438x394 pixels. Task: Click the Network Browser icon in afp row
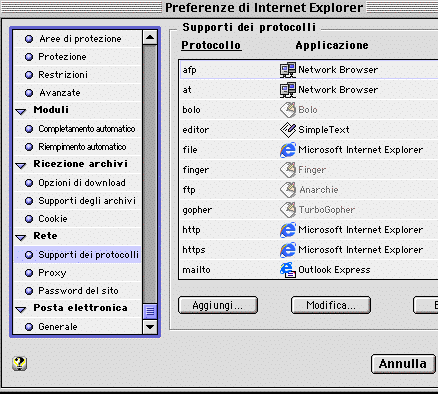pyautogui.click(x=288, y=70)
